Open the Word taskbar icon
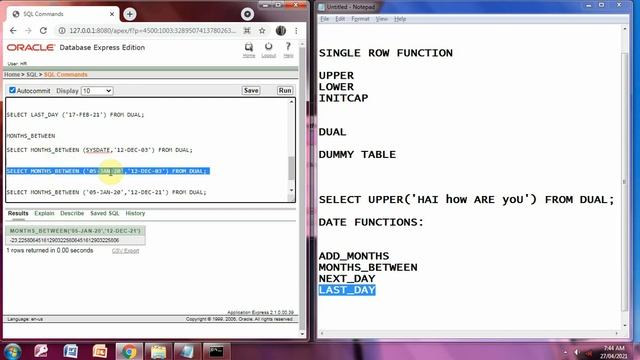 (71, 351)
